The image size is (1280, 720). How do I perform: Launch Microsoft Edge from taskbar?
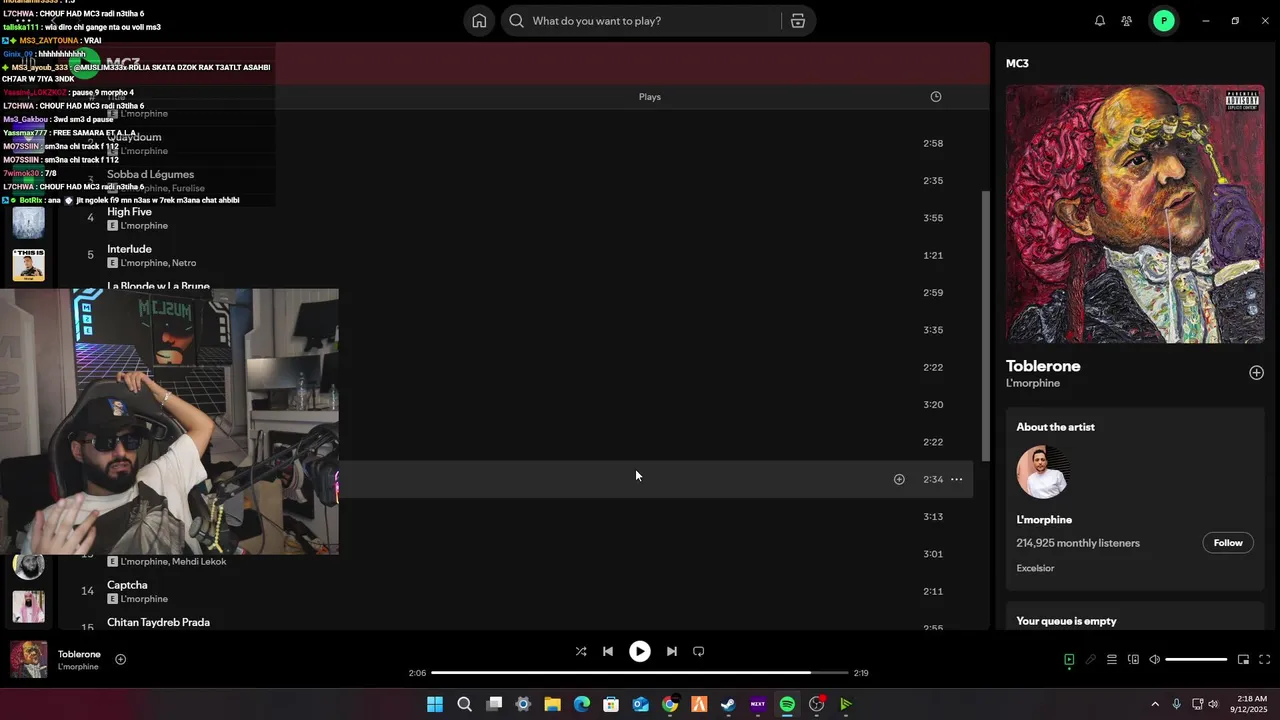point(582,704)
